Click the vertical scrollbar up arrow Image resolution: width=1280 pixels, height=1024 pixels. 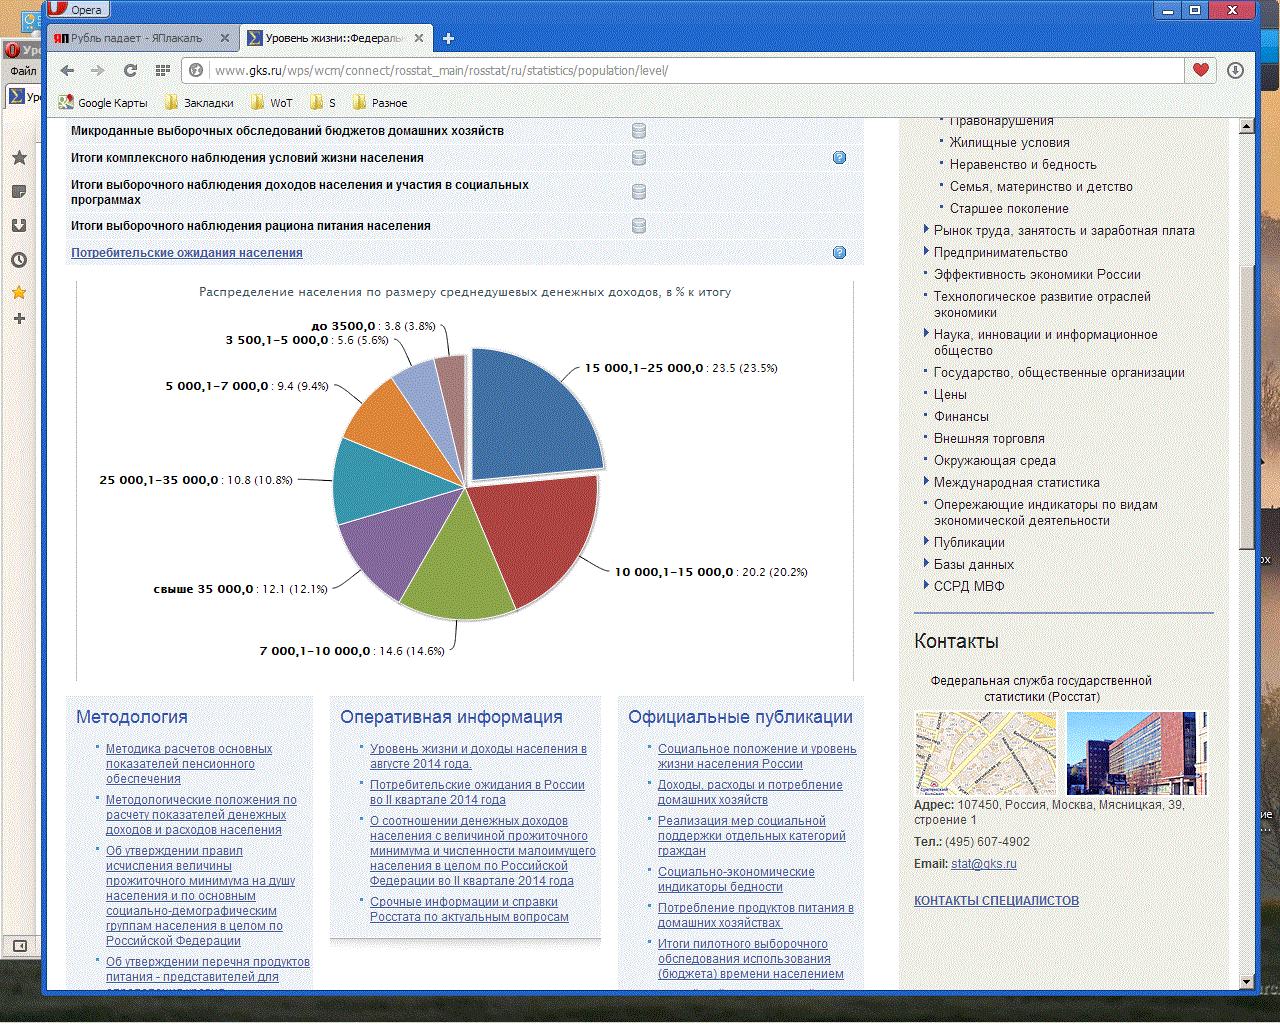coord(1246,126)
